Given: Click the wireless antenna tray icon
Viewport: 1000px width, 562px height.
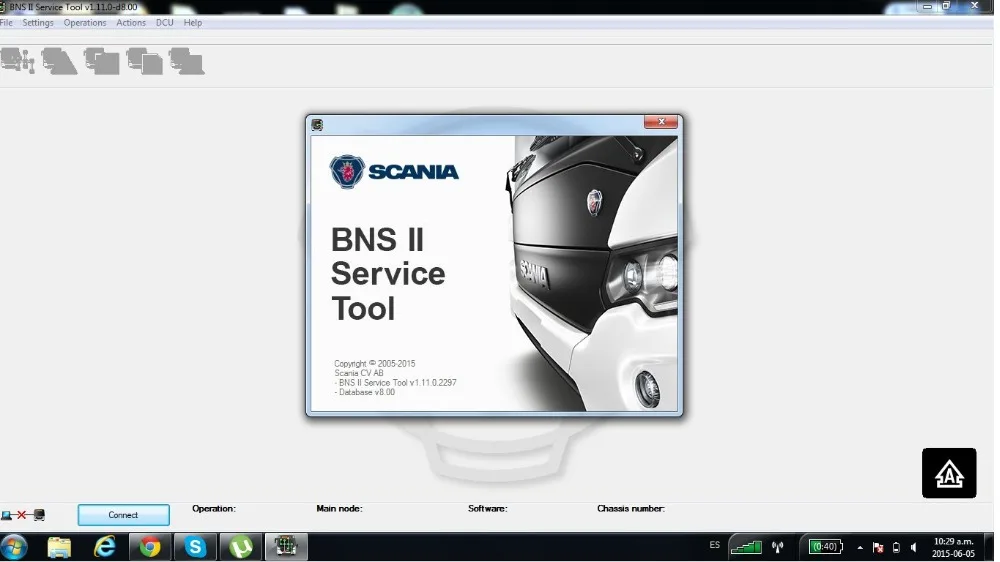Looking at the screenshot, I should pyautogui.click(x=777, y=547).
